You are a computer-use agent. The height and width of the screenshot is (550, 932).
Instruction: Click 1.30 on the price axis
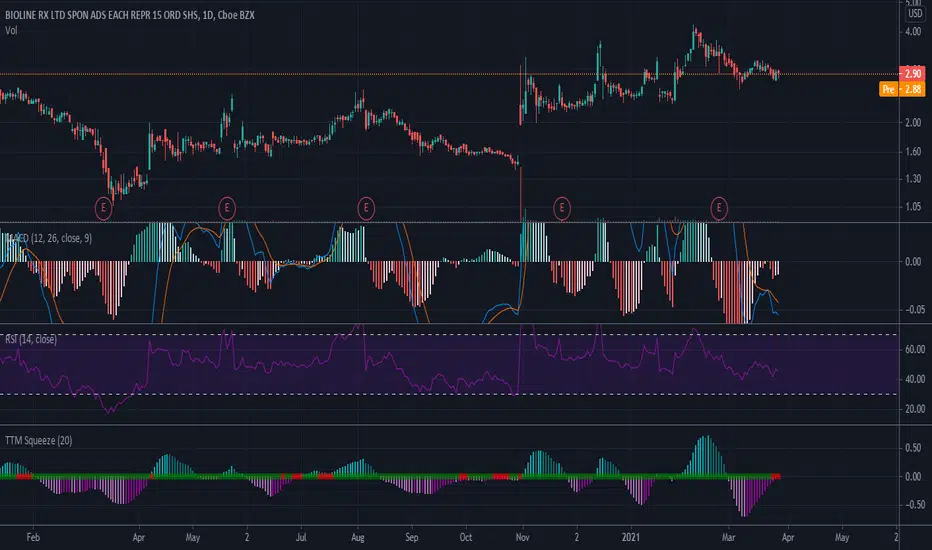pyautogui.click(x=913, y=178)
